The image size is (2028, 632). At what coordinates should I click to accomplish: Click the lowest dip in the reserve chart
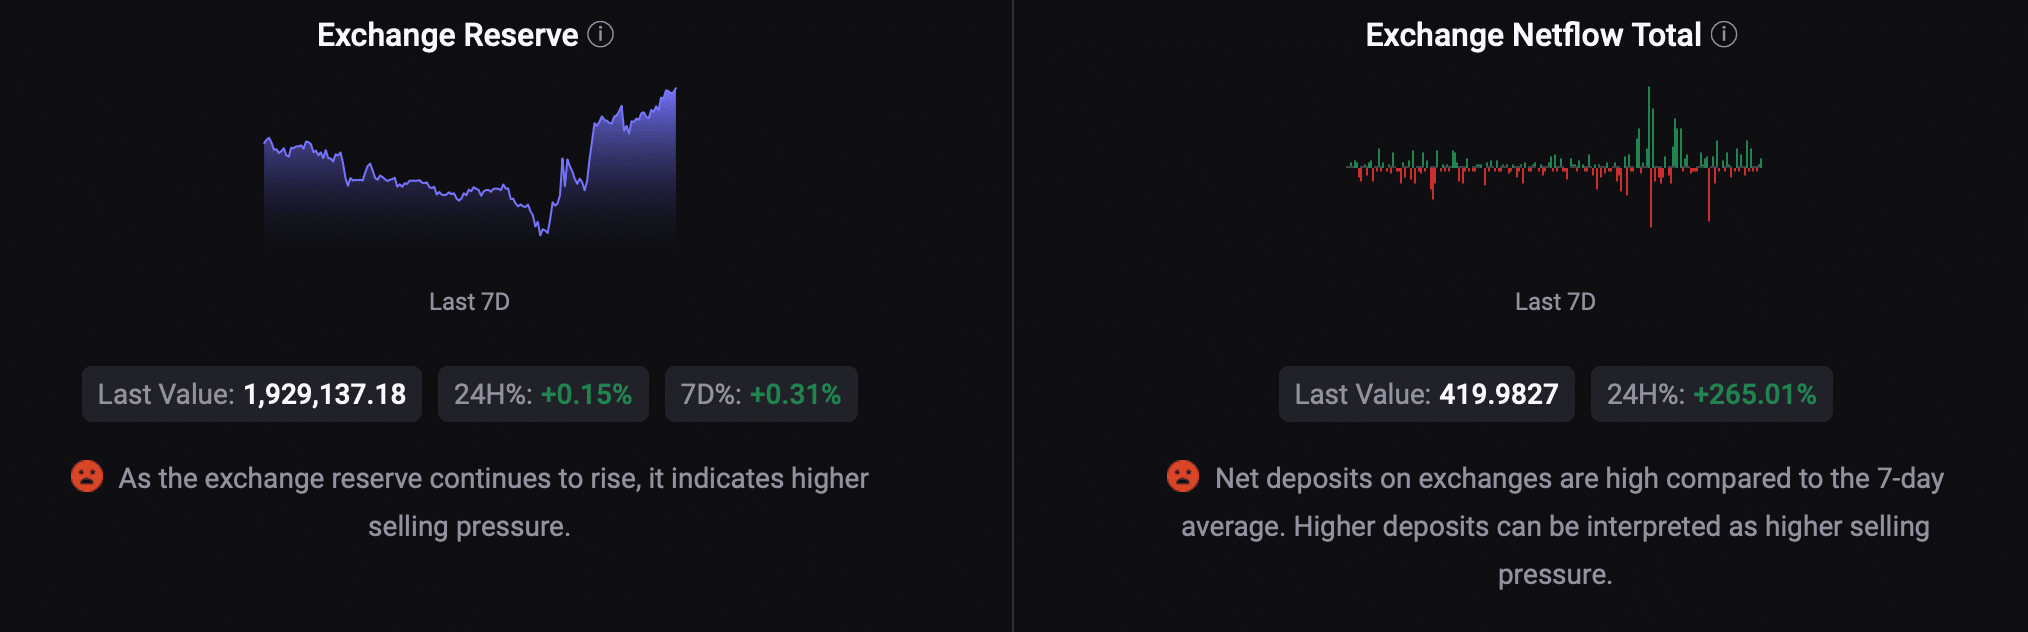click(x=543, y=232)
